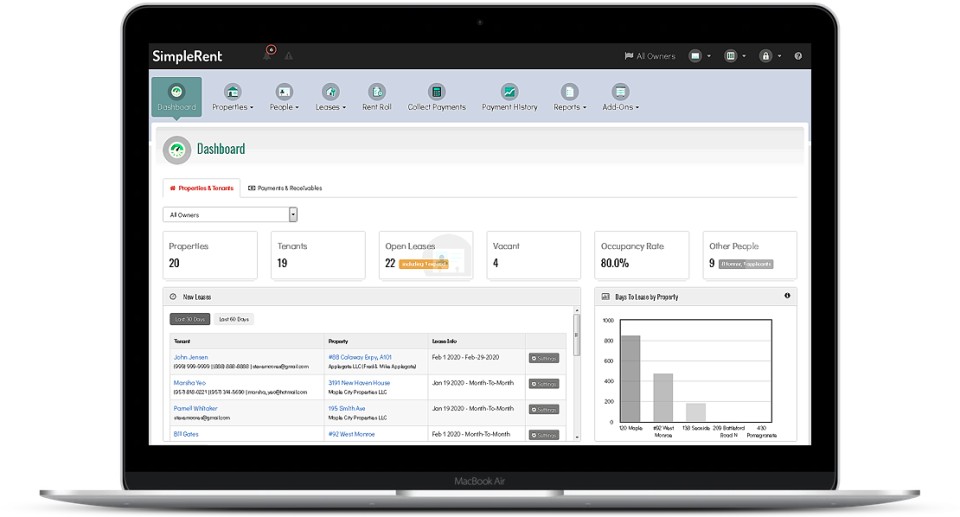960x517 pixels.
Task: Open the notifications bell icon
Action: (268, 55)
